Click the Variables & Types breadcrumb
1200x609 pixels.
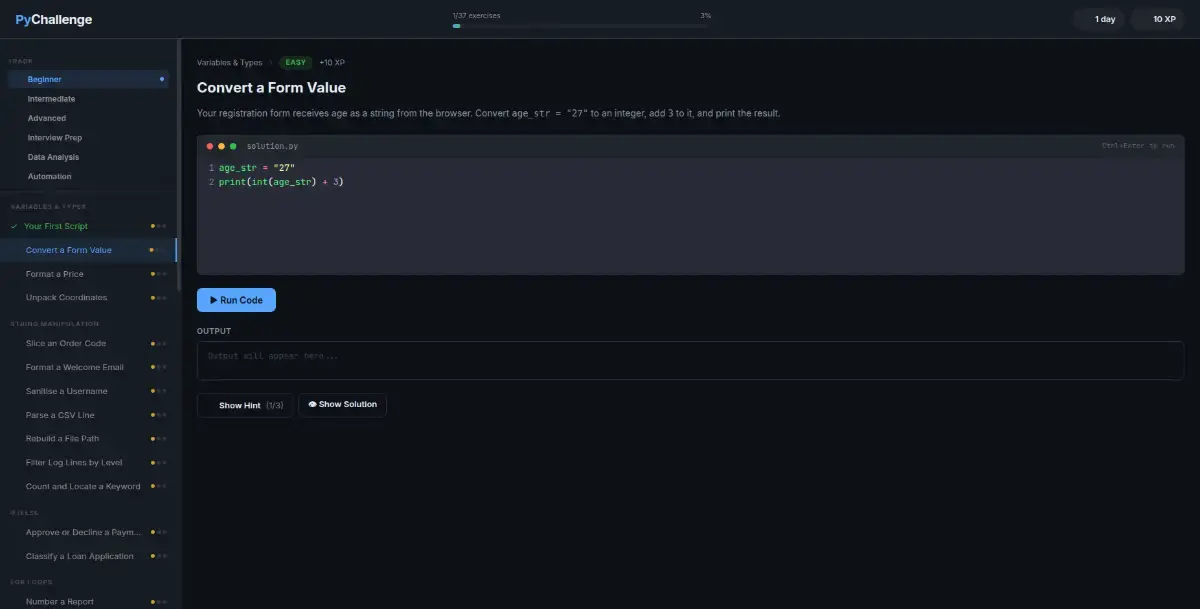pyautogui.click(x=229, y=62)
